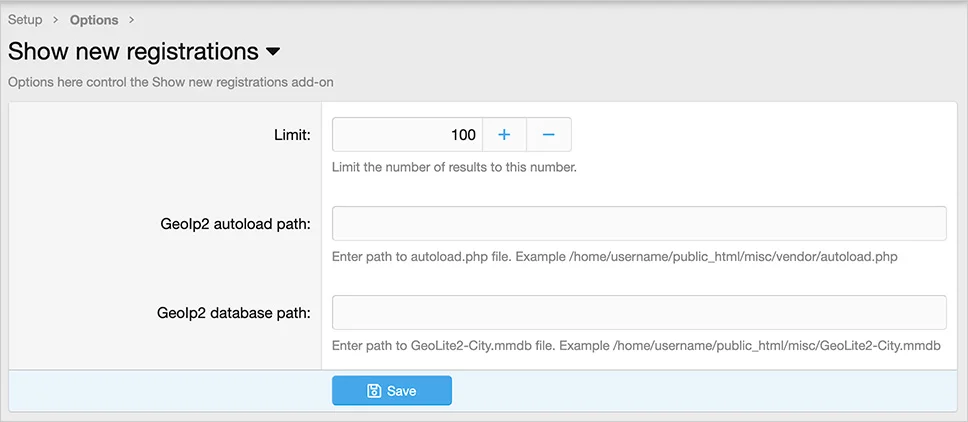Click the "GeoIp2 database path:" label

[x=233, y=312]
